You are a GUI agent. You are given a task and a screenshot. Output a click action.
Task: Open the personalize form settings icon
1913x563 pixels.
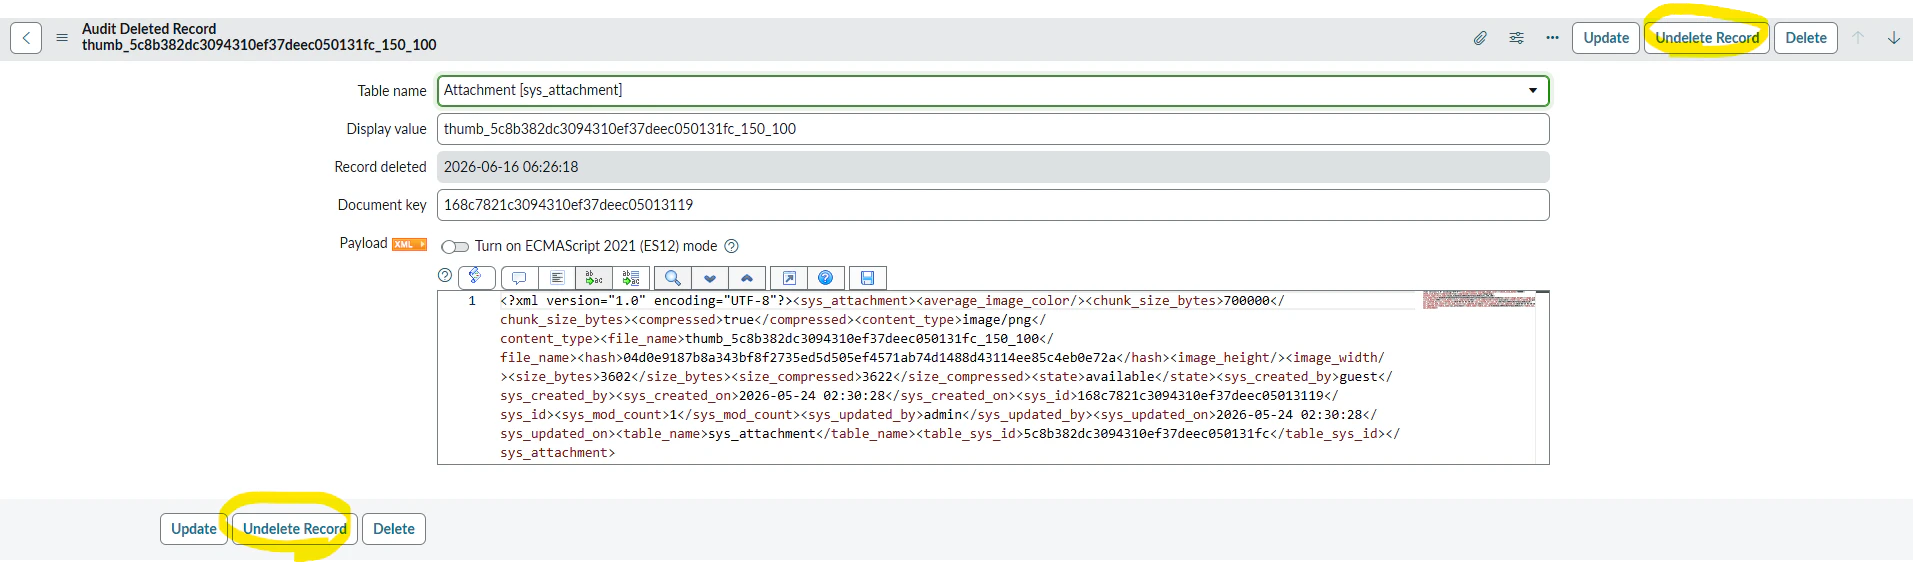(1517, 38)
